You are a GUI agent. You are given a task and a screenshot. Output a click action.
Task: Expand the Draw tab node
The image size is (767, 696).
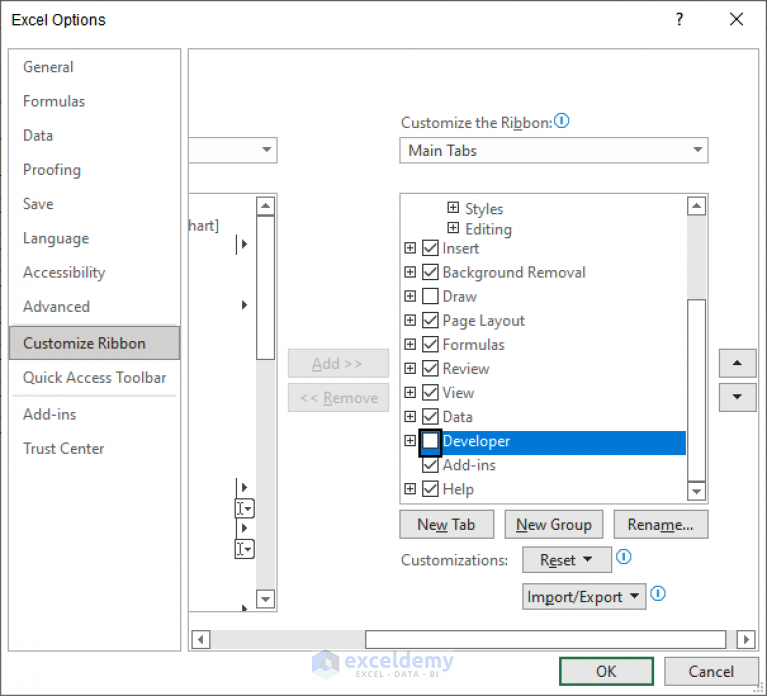point(410,296)
